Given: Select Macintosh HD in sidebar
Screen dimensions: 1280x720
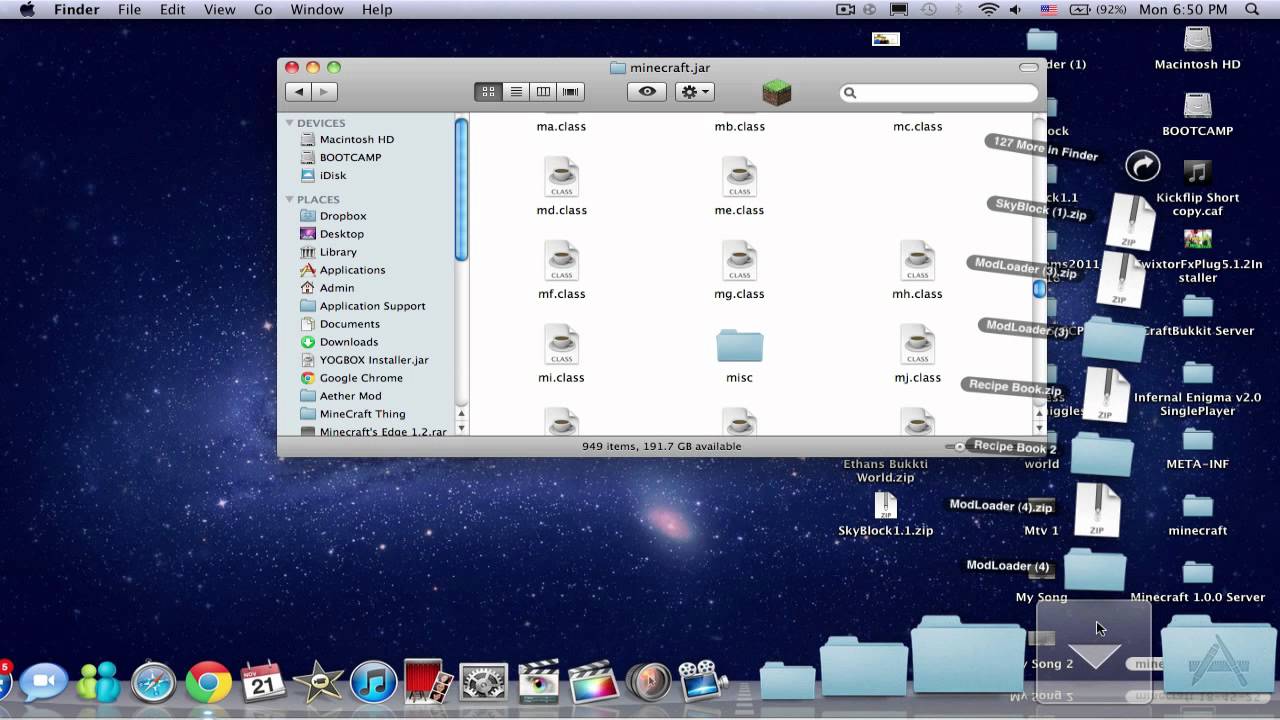Looking at the screenshot, I should click(x=356, y=139).
